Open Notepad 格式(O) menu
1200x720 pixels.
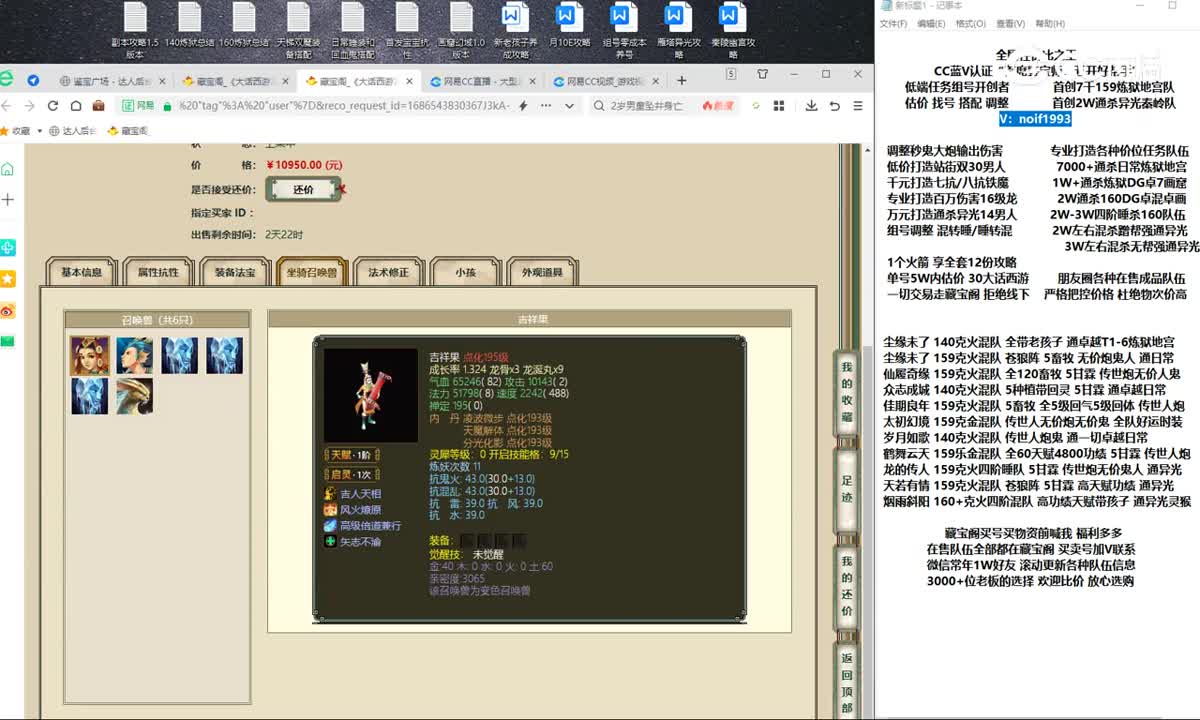970,24
